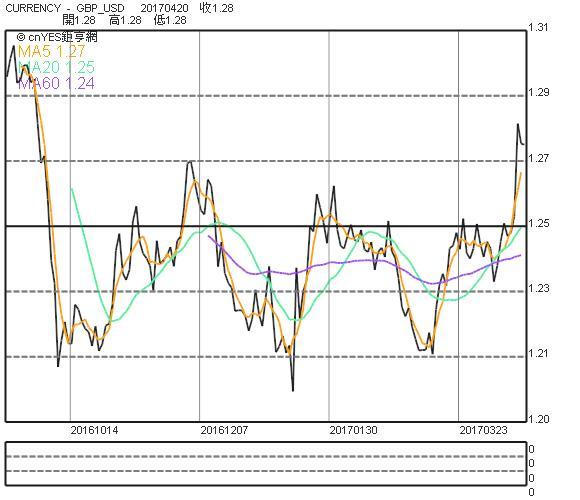The image size is (580, 500).
Task: Click the 1.27 price axis label
Action: coord(539,159)
